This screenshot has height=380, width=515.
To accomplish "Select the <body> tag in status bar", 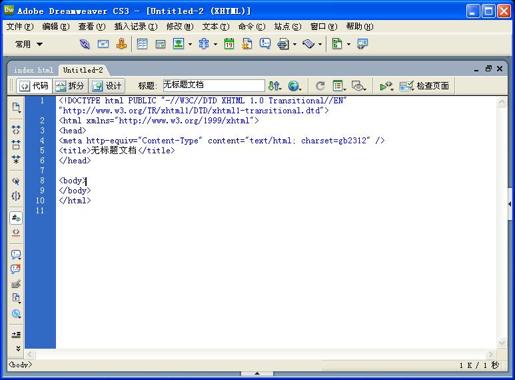I will pyautogui.click(x=20, y=365).
